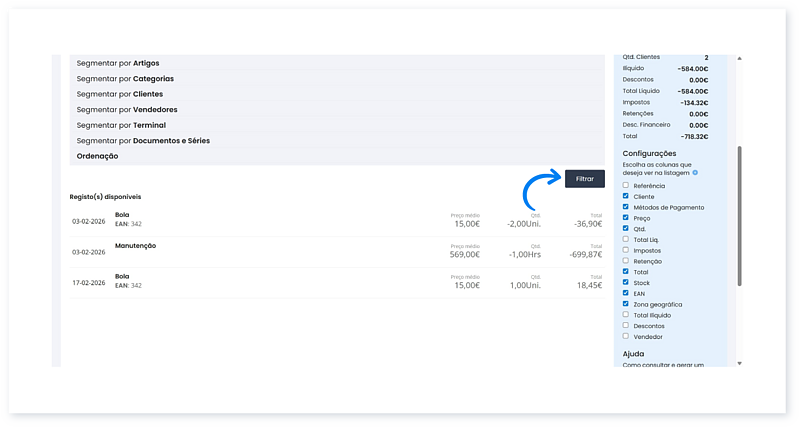
Task: Check the Impostos column checkbox
Action: coord(626,250)
